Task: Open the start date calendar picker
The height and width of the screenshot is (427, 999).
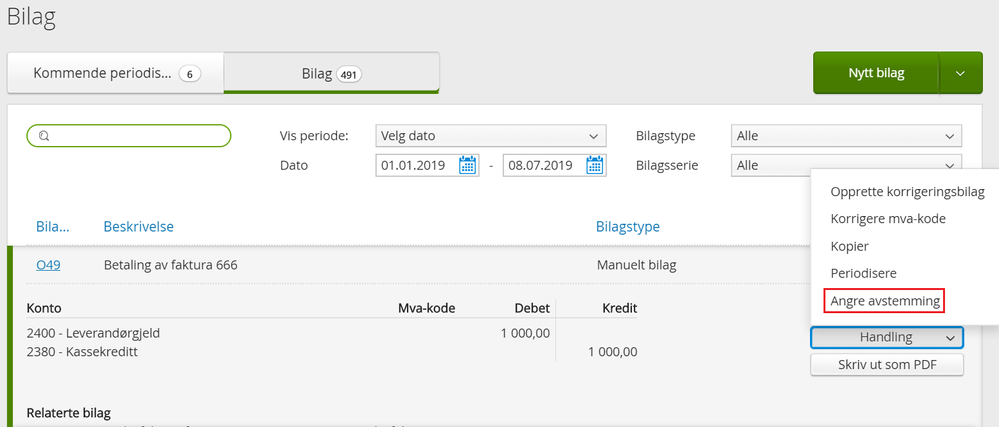Action: [x=468, y=166]
